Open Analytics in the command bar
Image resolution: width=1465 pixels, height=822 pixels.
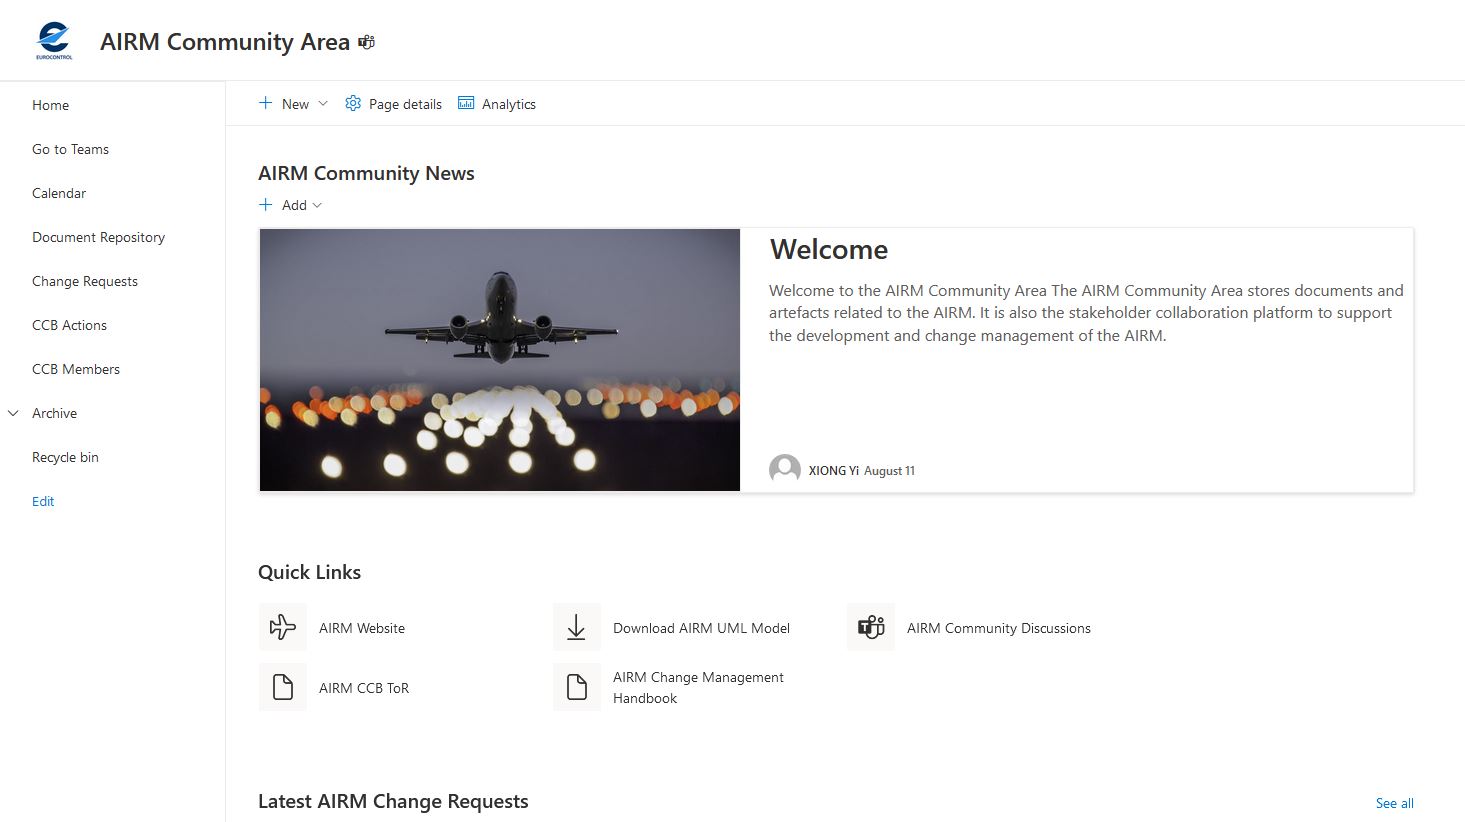tap(509, 104)
